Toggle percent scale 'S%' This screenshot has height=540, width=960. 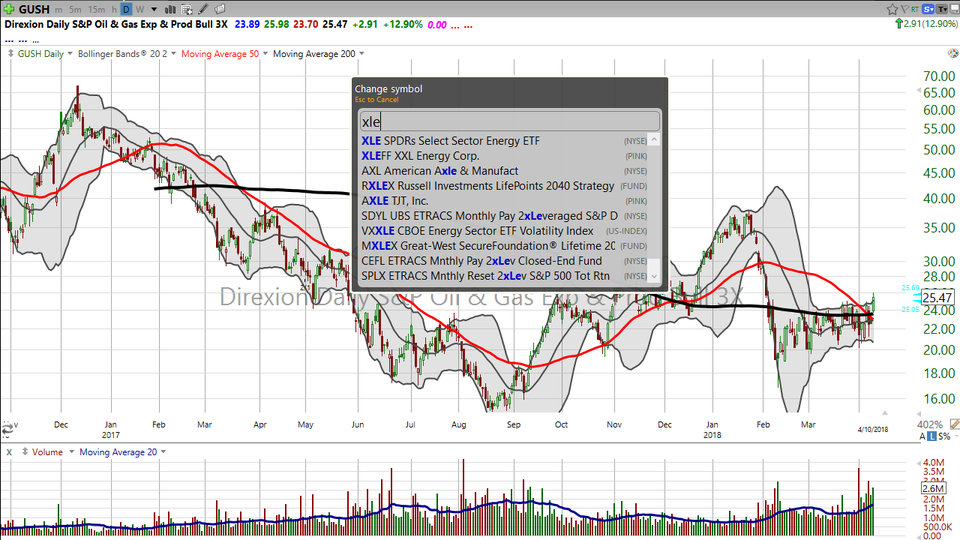tap(944, 436)
